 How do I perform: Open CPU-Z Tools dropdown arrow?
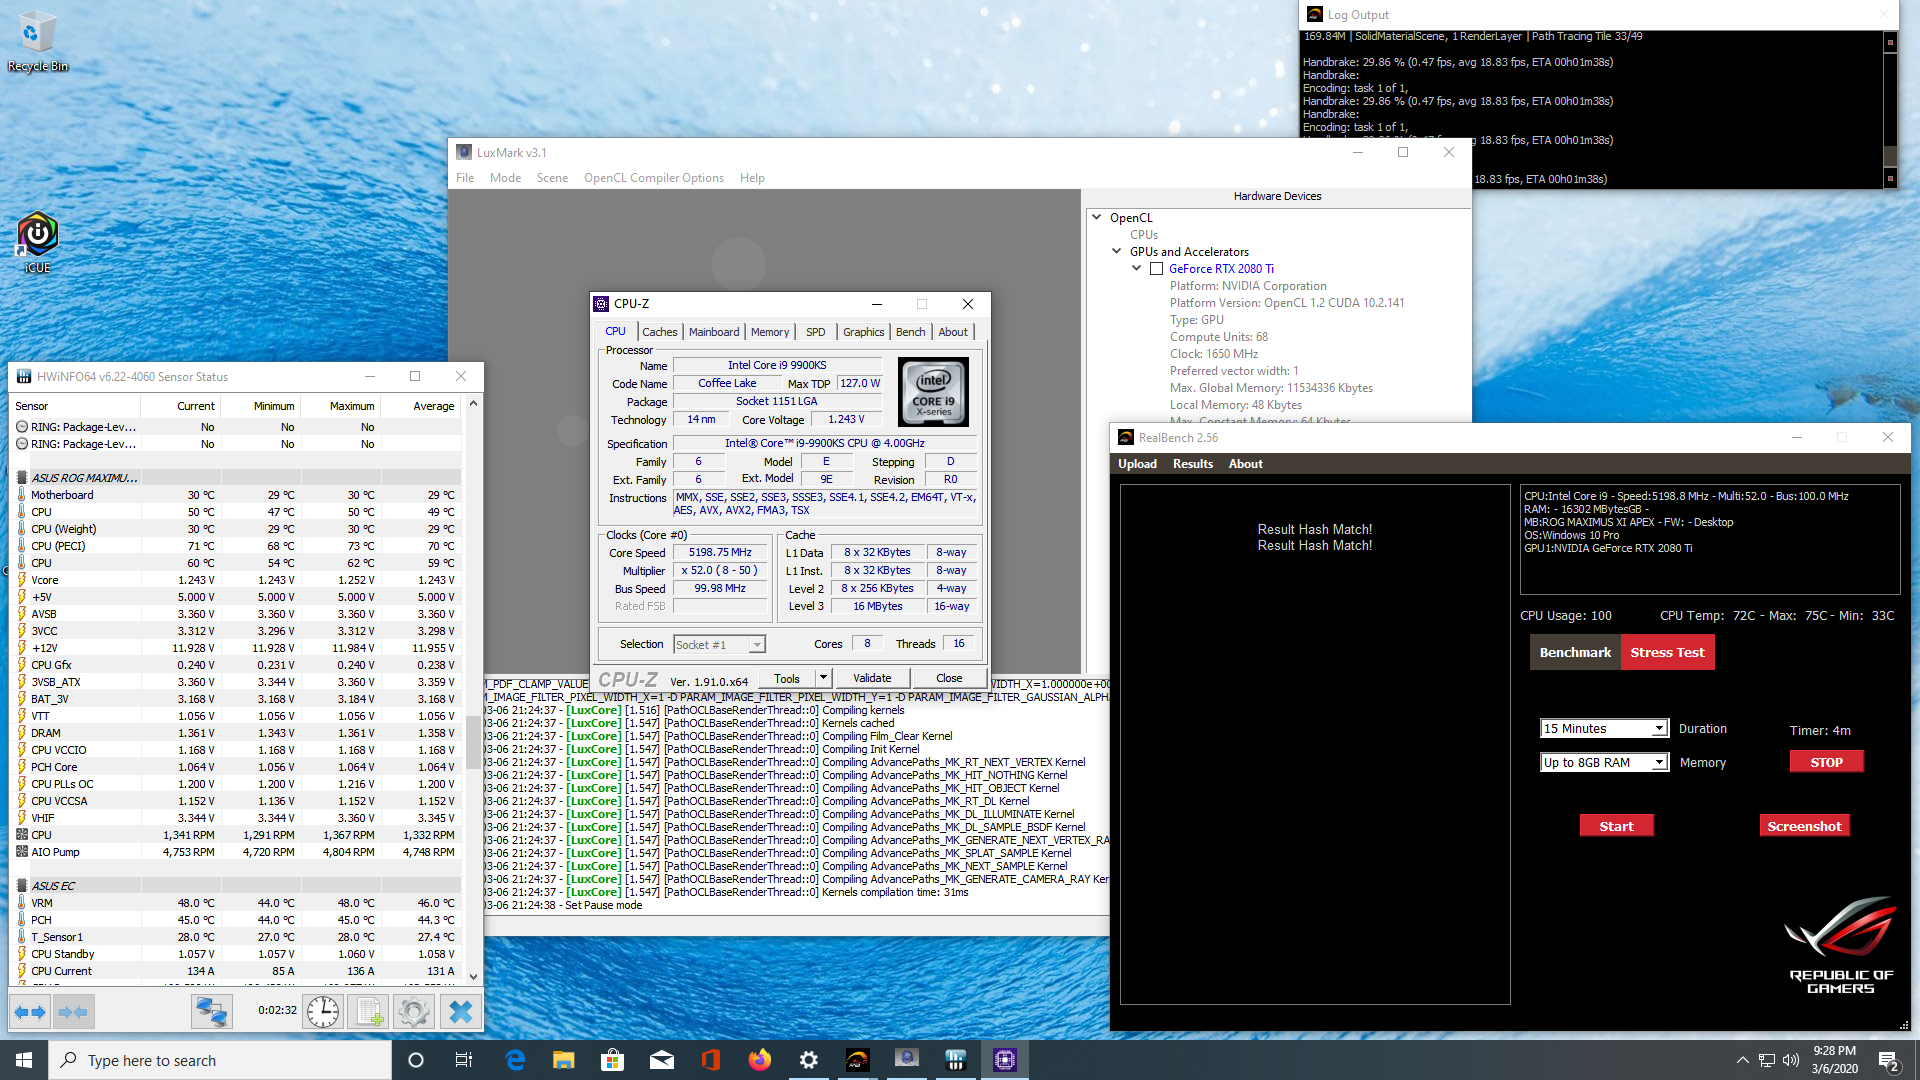[x=823, y=678]
